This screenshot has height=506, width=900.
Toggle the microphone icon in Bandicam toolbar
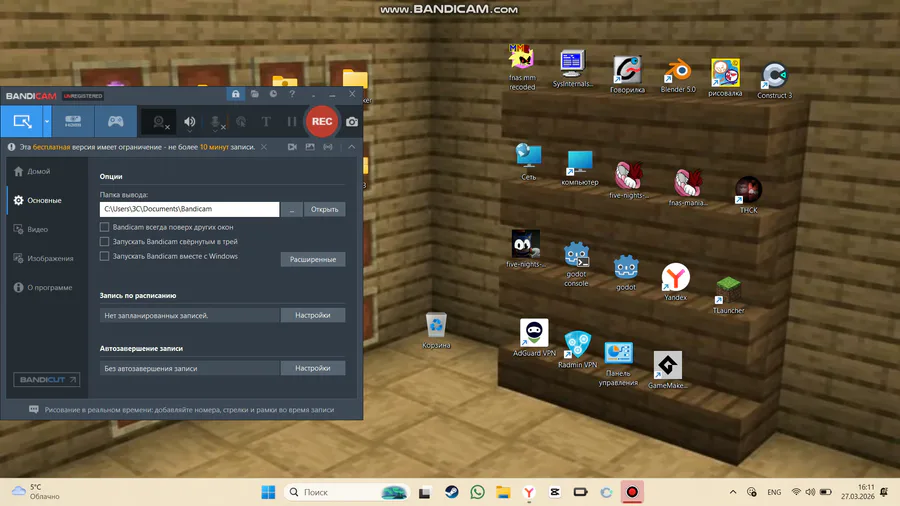[215, 122]
